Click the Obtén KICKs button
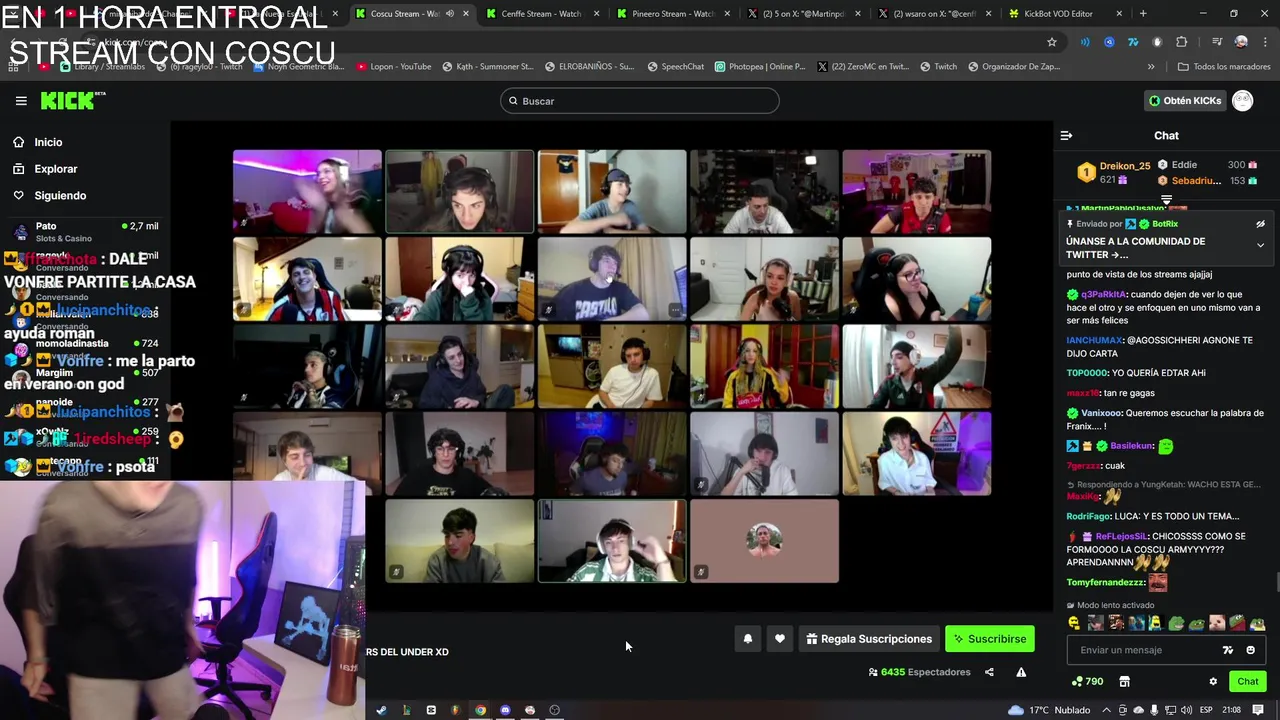The image size is (1280, 720). (1185, 101)
